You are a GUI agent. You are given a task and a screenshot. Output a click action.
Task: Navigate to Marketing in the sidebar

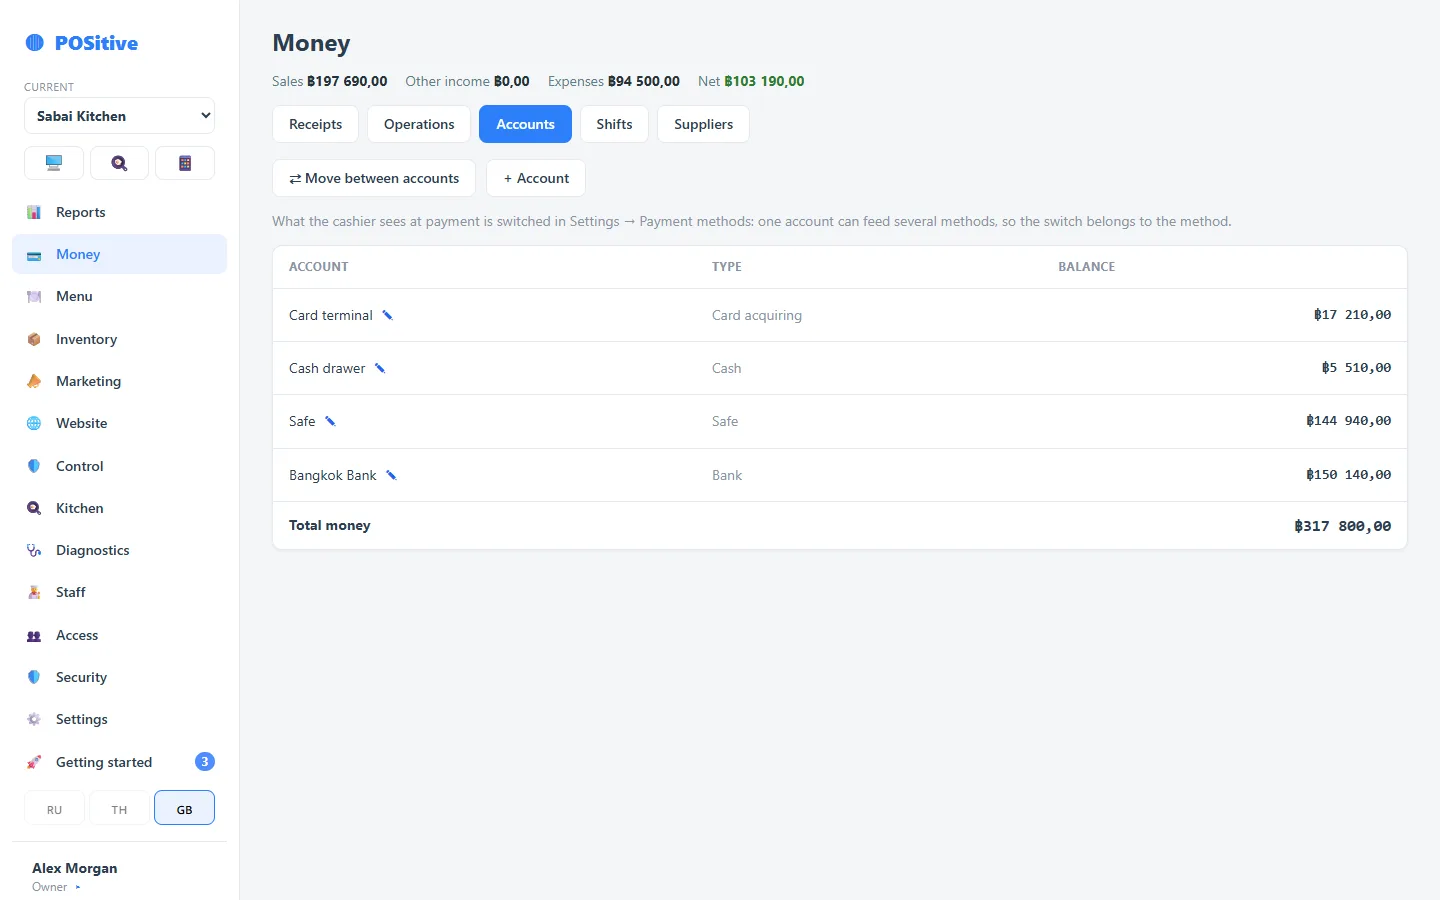point(120,381)
